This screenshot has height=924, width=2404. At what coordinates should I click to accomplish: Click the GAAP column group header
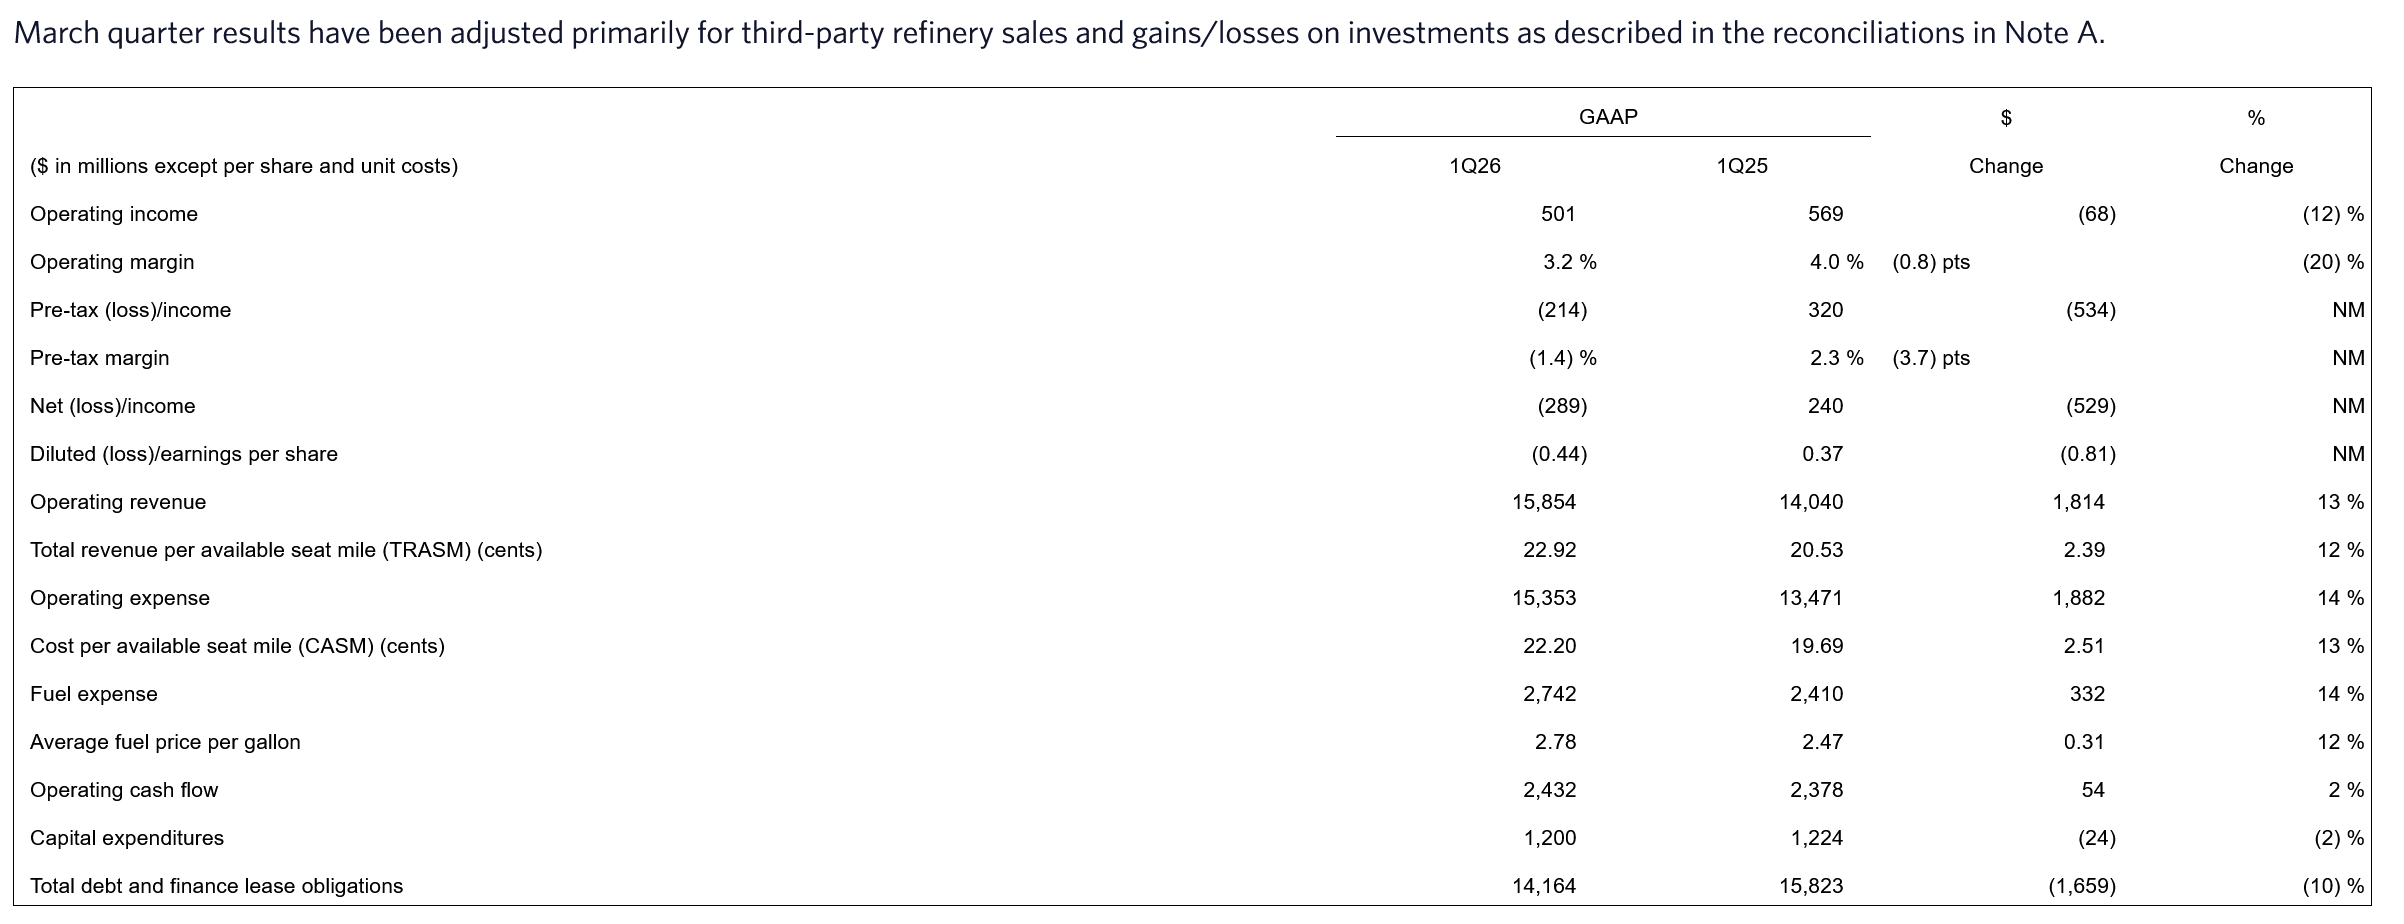click(x=1607, y=117)
